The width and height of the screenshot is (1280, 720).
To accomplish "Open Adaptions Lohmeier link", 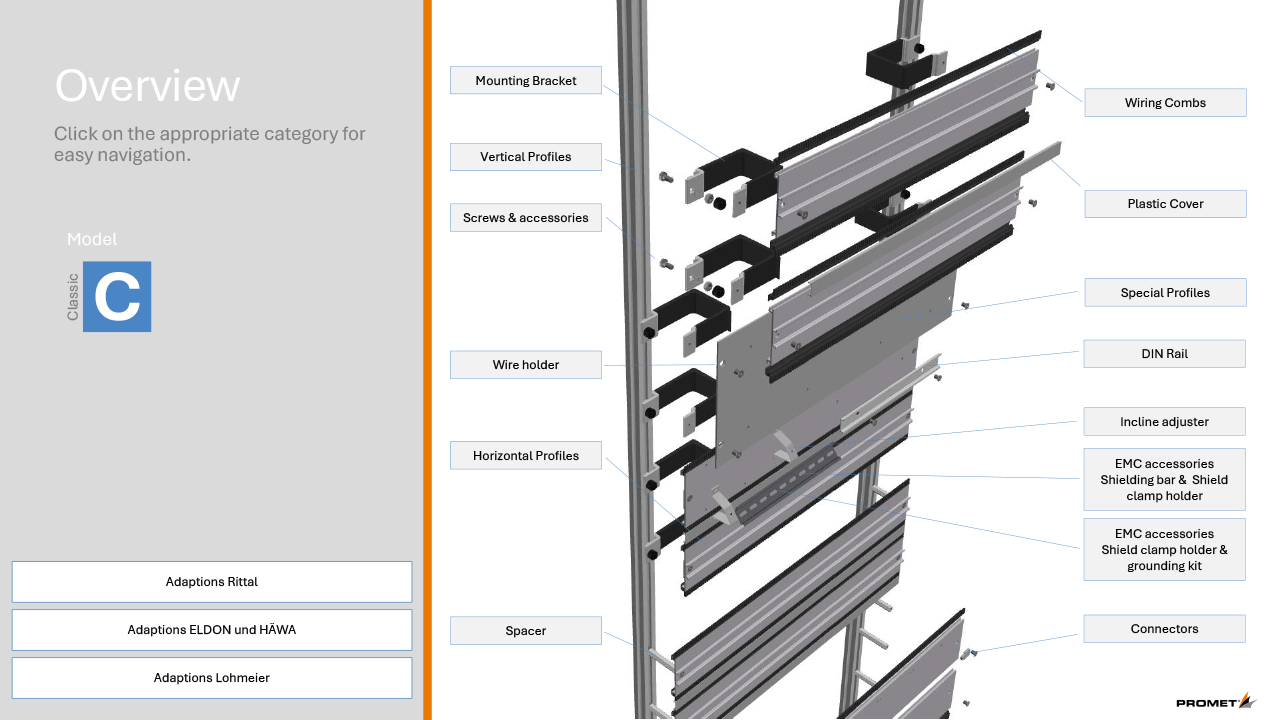I will [x=212, y=678].
